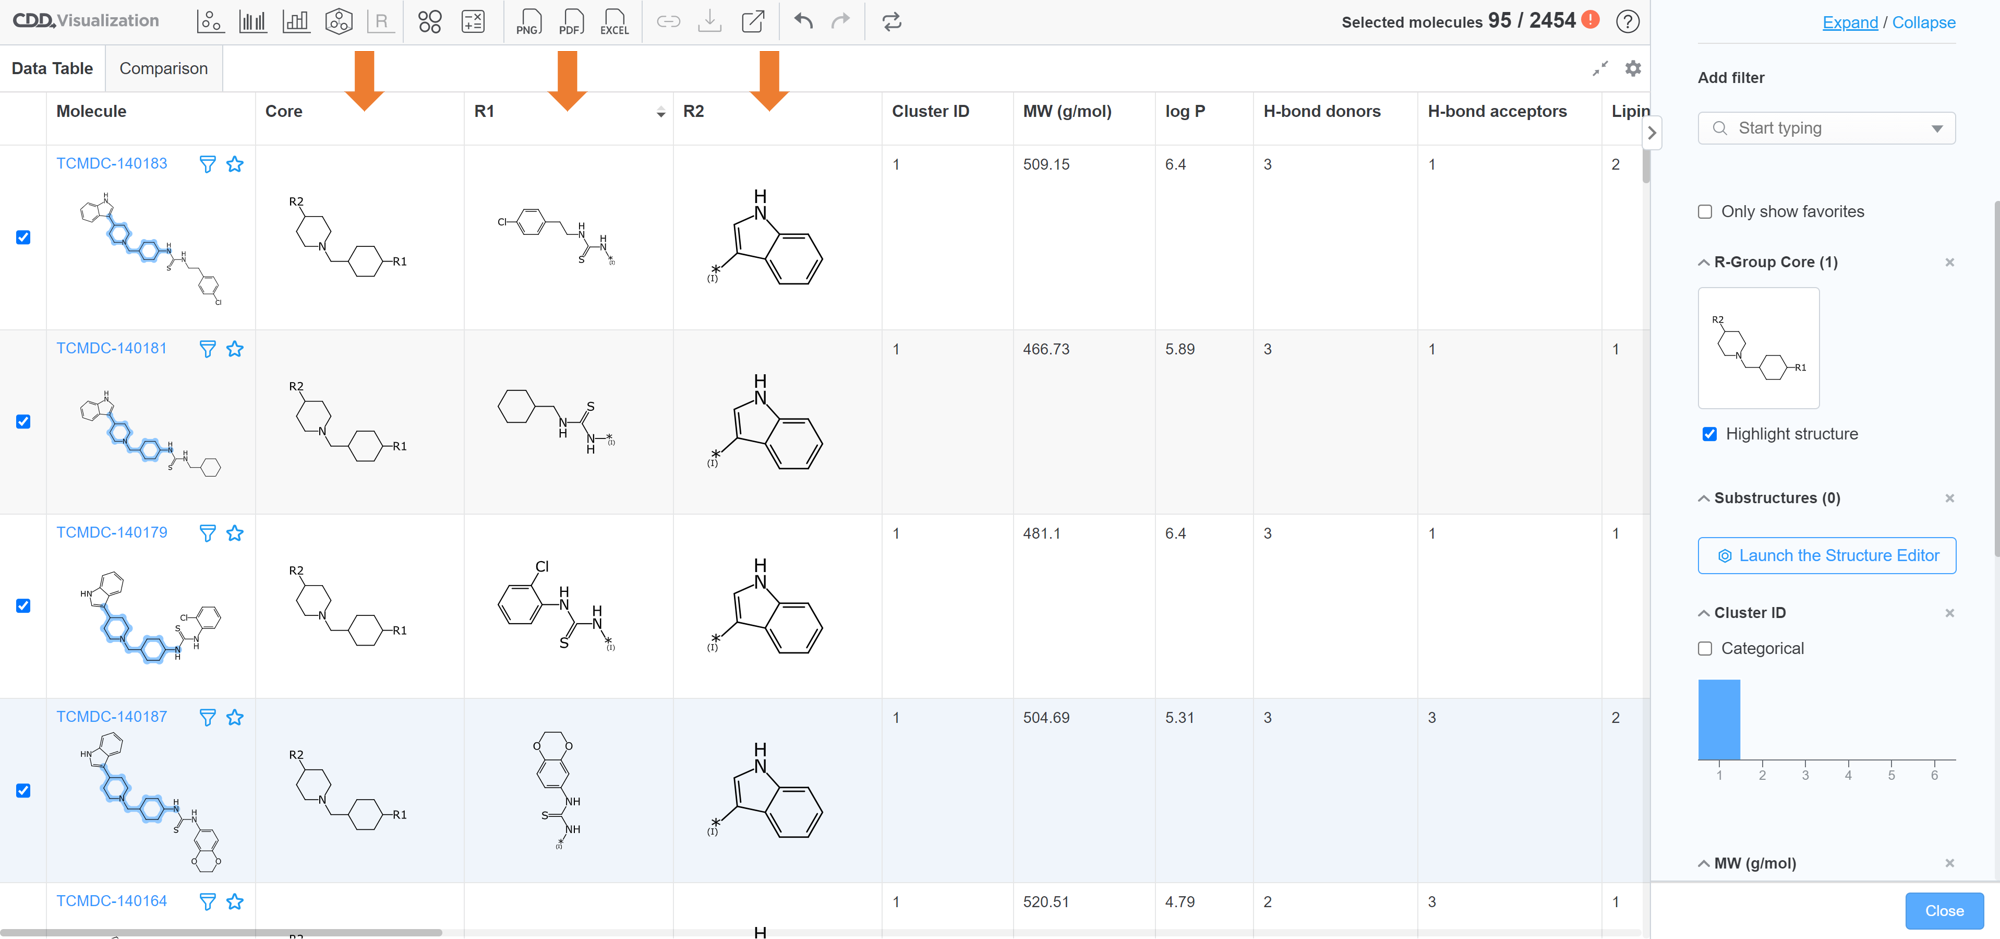Image resolution: width=2000 pixels, height=939 pixels.
Task: Toggle the Categorical checkbox under Cluster ID
Action: 1705,649
